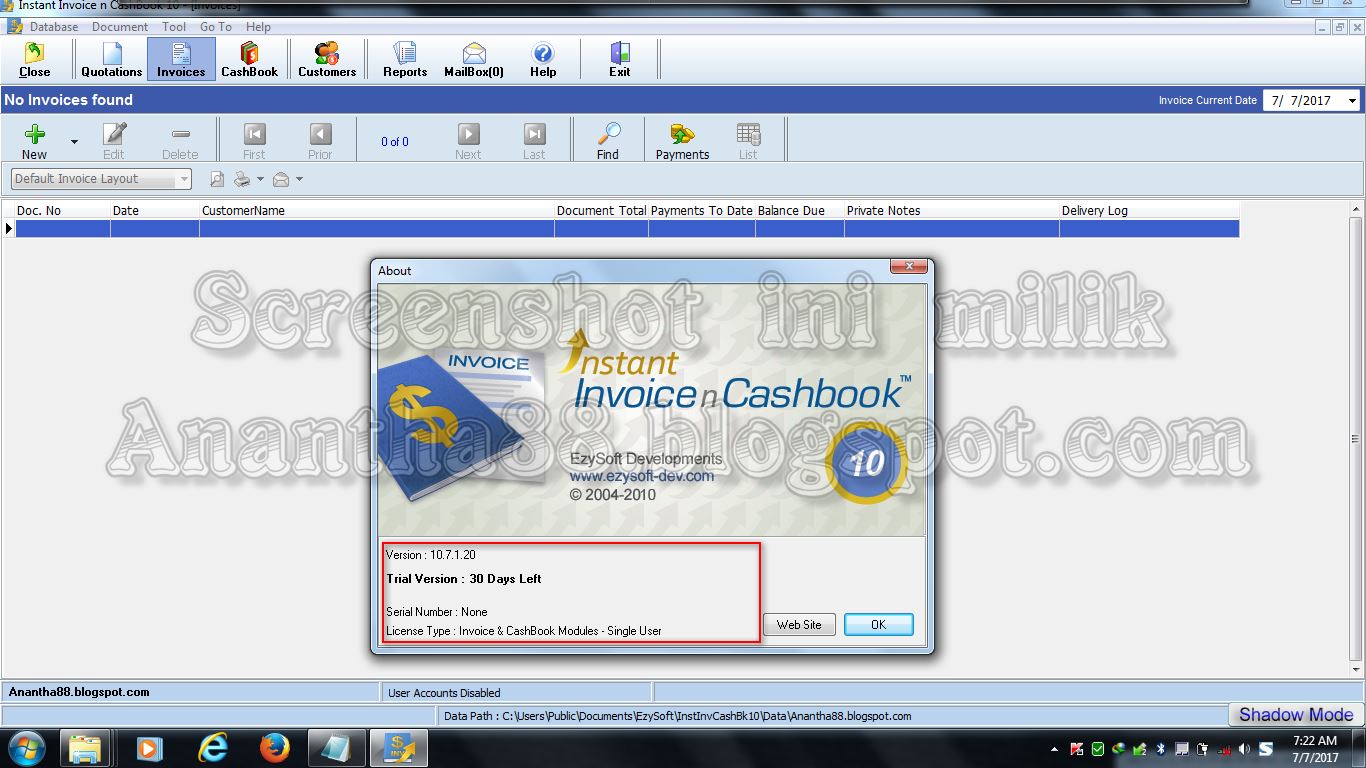This screenshot has width=1366, height=768.
Task: Click the Version : 10.7.1.20 text
Action: [431, 555]
